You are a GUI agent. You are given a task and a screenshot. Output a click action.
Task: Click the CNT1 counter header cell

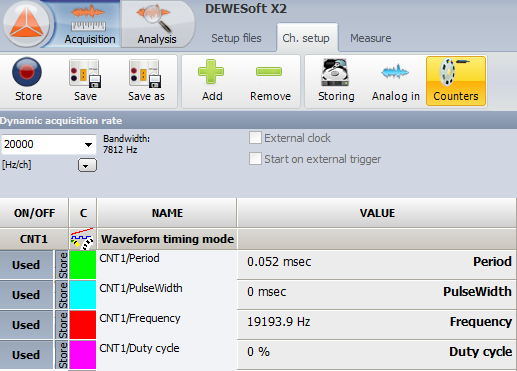click(34, 239)
